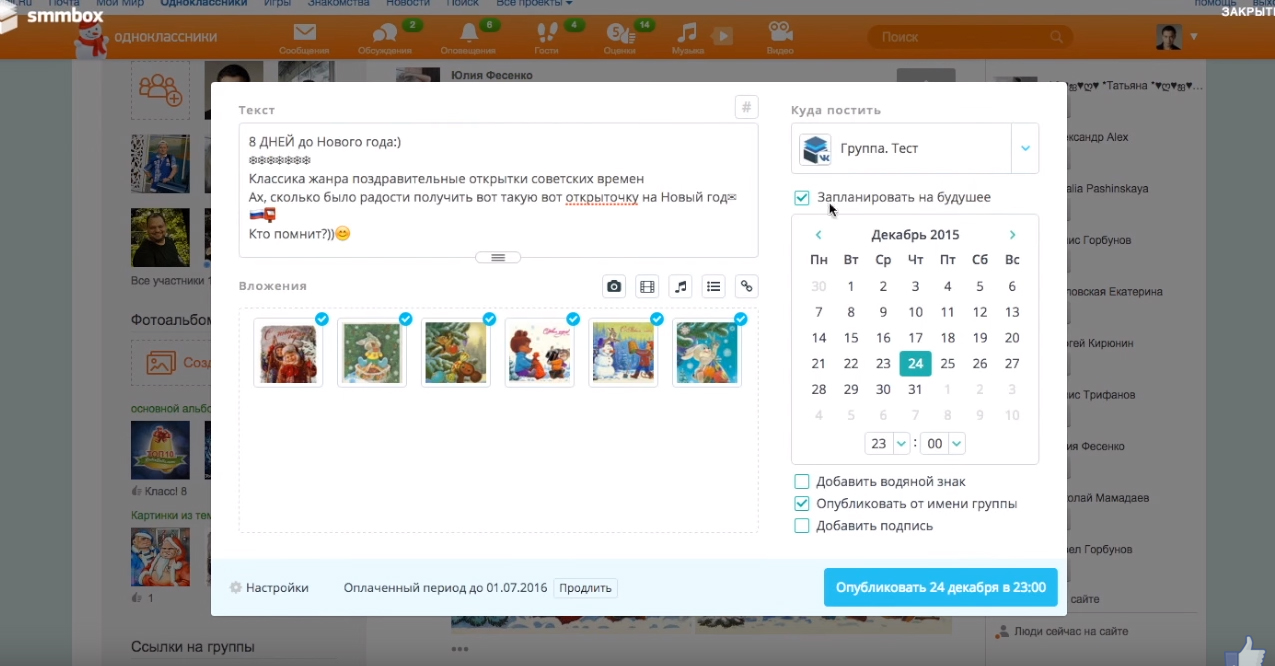
Task: Click the music note attachment icon
Action: (680, 287)
